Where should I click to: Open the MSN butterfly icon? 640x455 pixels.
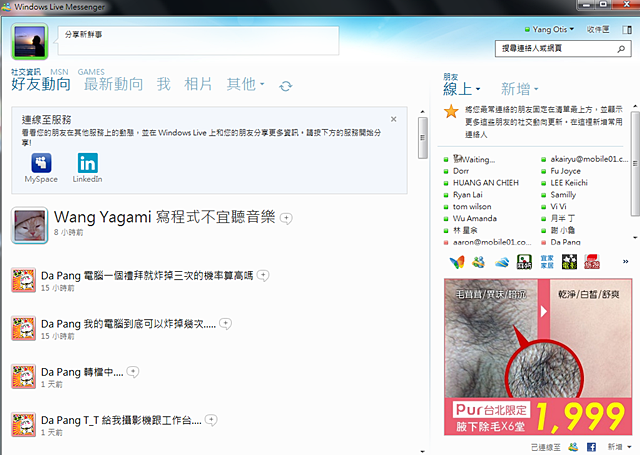tap(457, 262)
